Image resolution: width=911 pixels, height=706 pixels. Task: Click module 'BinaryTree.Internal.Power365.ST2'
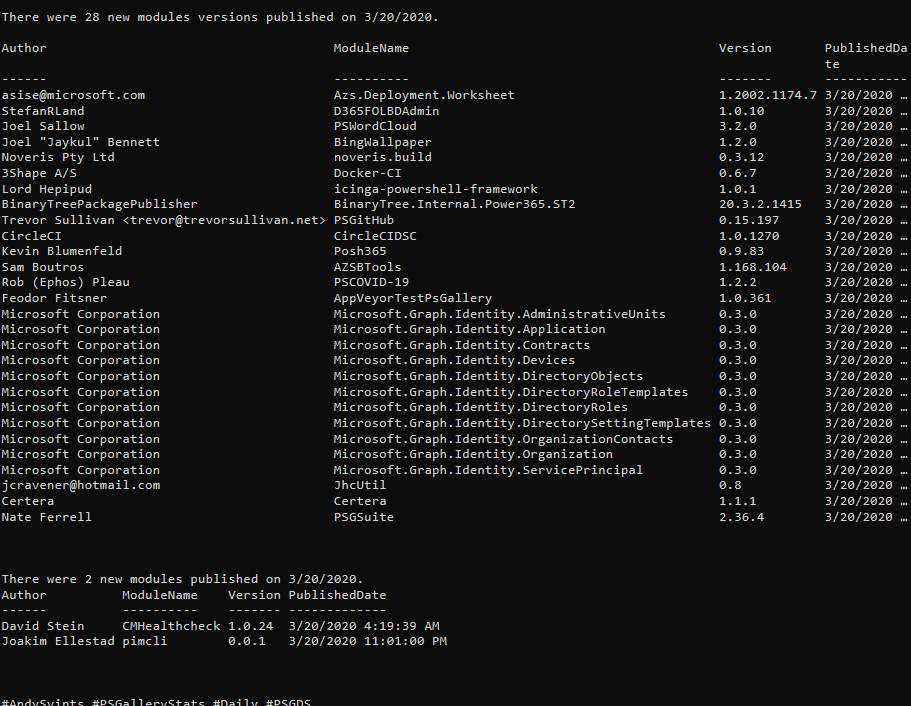click(454, 205)
